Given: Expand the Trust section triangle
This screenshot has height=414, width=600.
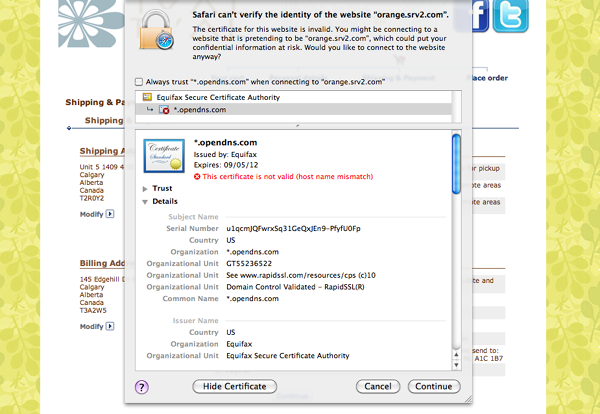Looking at the screenshot, I should click(147, 188).
